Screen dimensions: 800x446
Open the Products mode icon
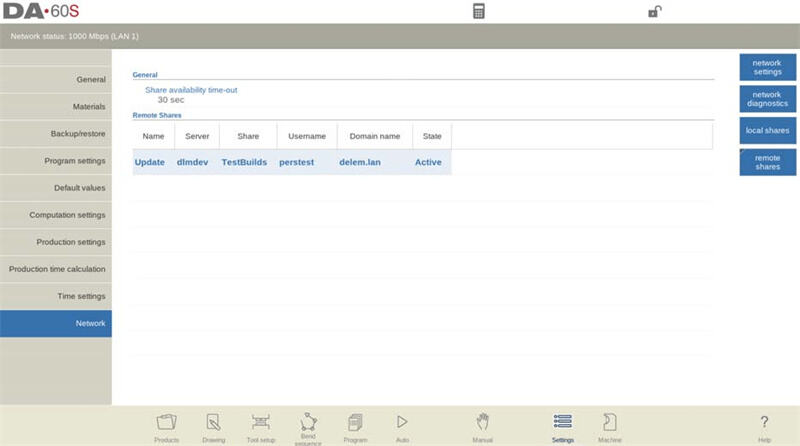point(167,425)
